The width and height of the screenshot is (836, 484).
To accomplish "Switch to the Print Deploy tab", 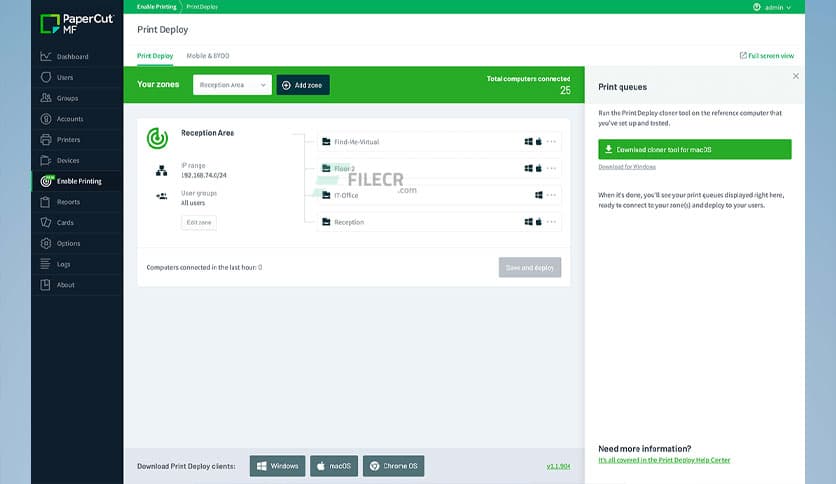I will click(x=155, y=55).
